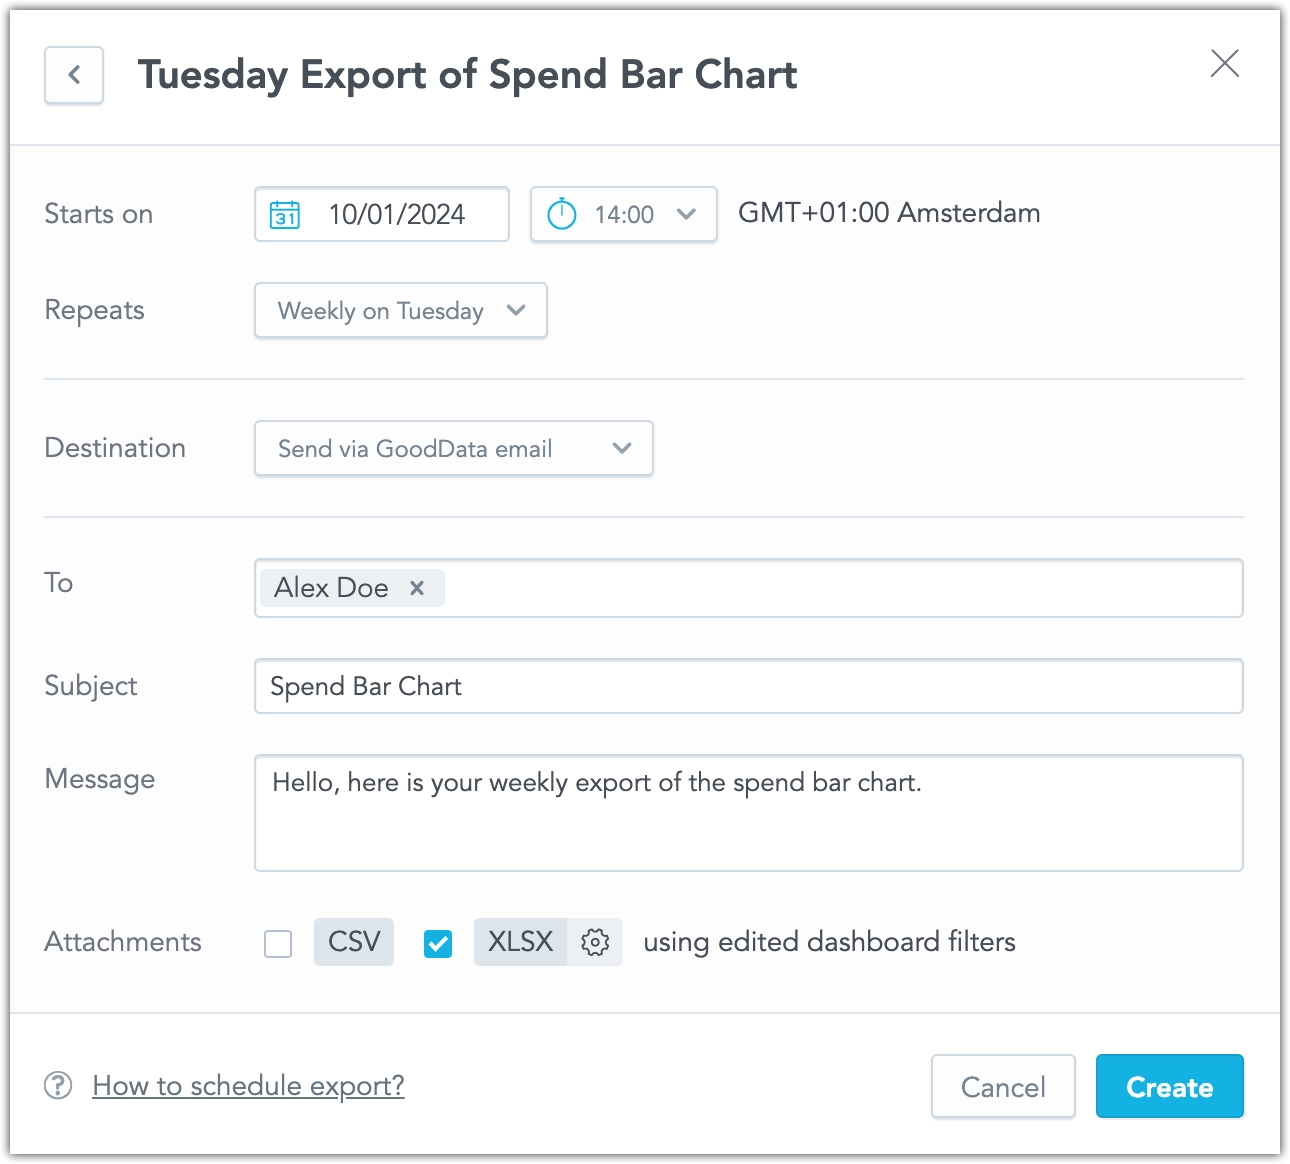
Task: Uncheck the XLSX attachment checkbox
Action: tap(438, 943)
